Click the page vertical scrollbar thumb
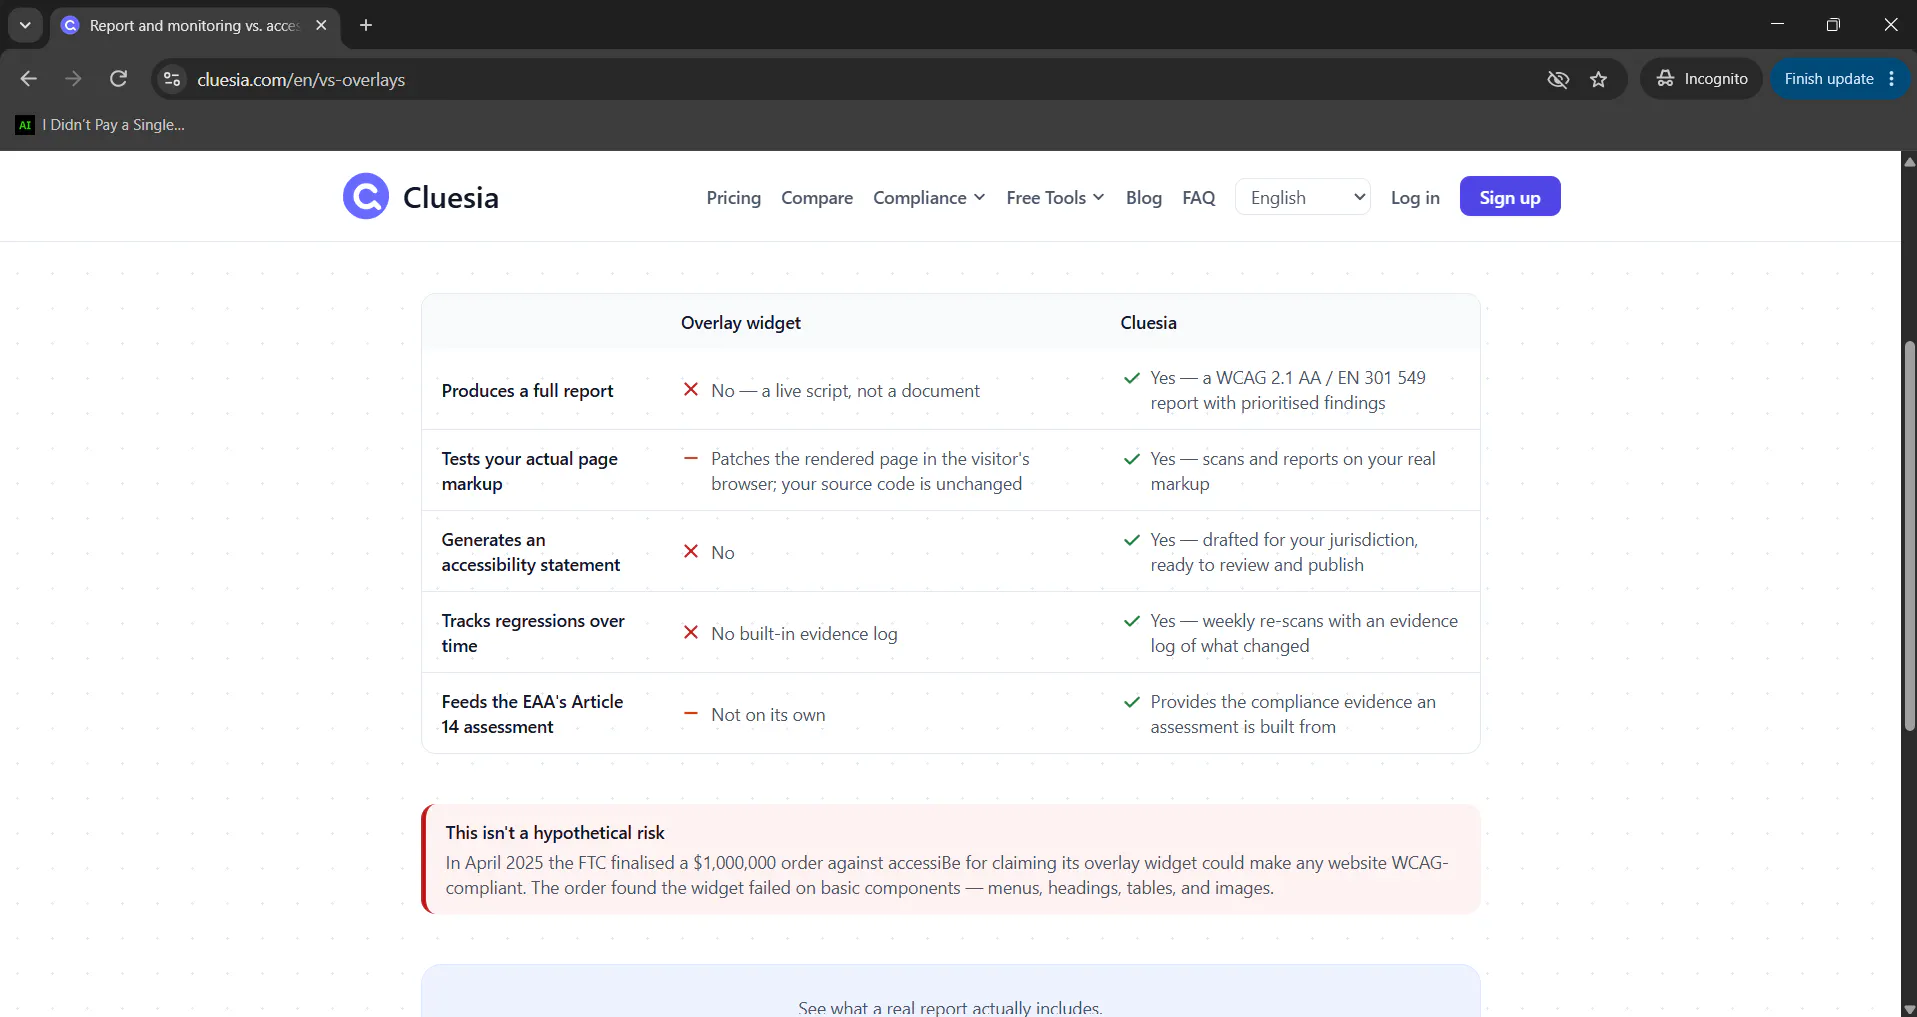 tap(1909, 535)
